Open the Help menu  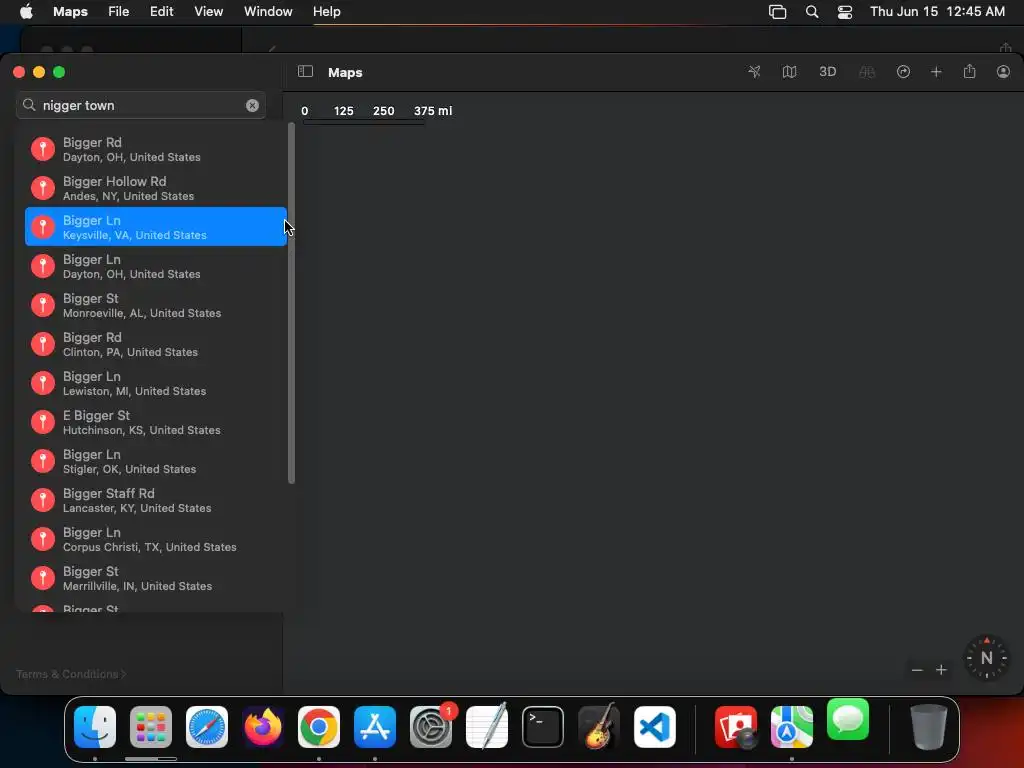[x=327, y=11]
